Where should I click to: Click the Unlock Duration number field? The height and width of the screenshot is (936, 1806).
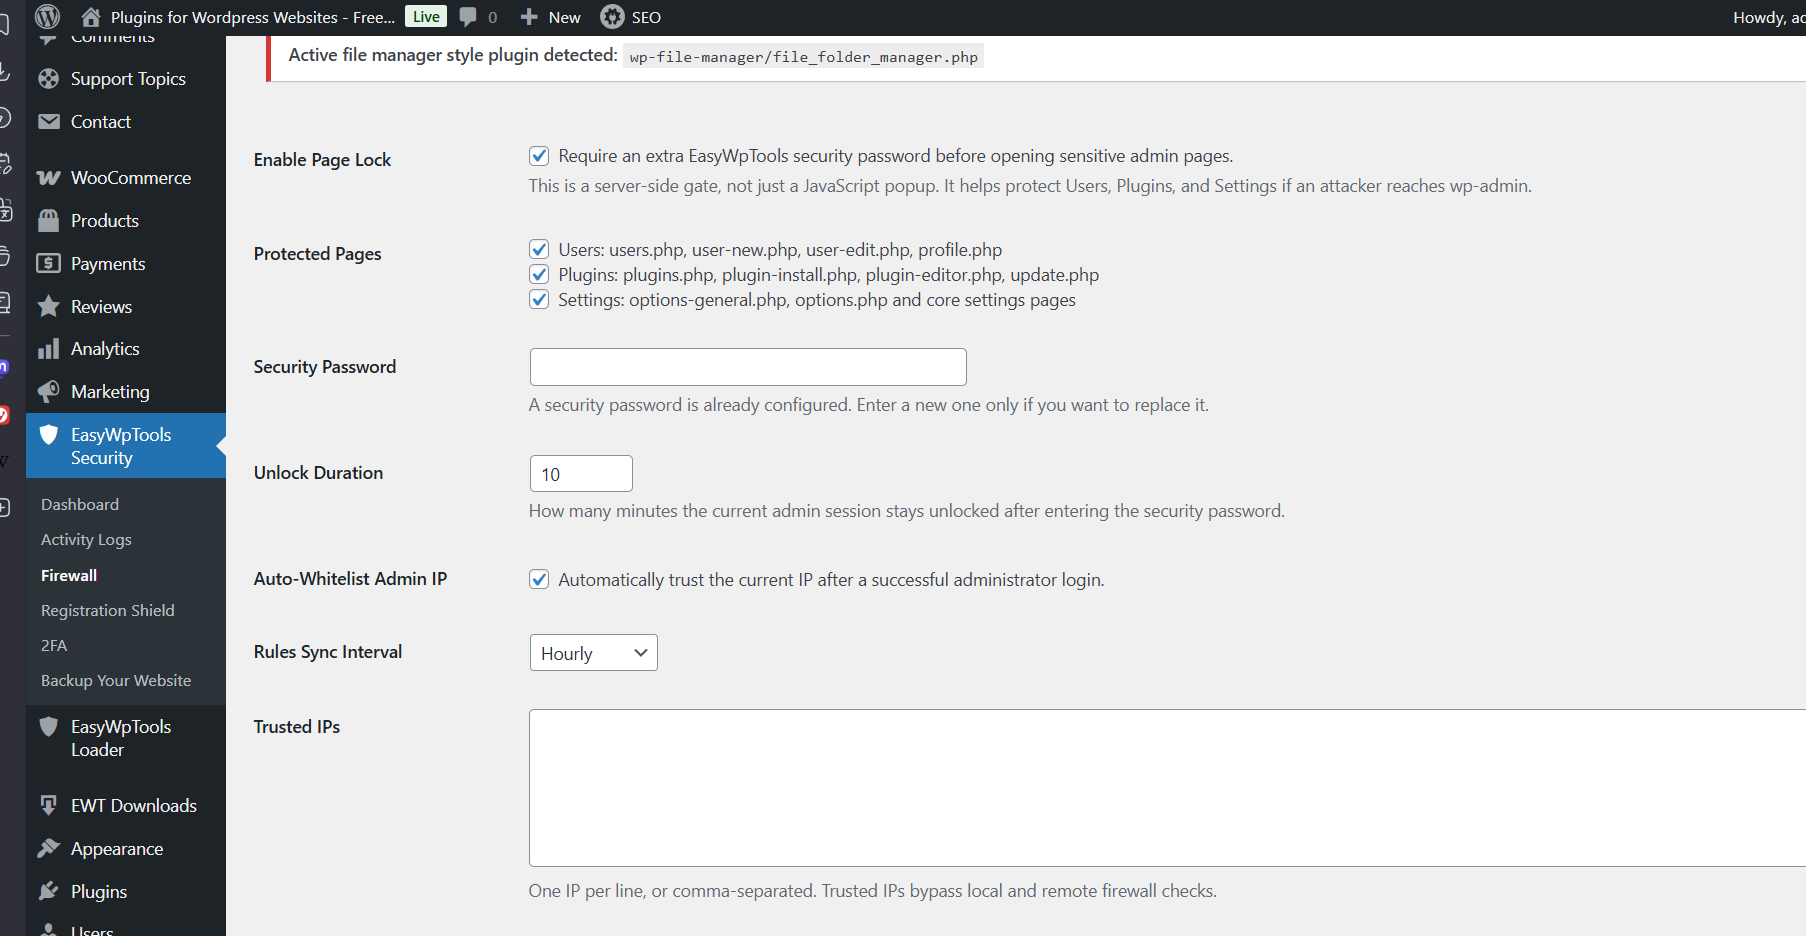[x=581, y=474]
